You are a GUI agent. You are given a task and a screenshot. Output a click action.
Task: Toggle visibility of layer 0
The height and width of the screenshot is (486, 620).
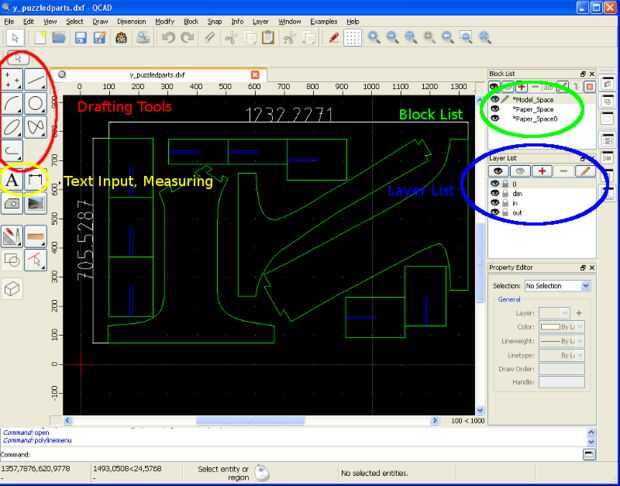495,184
